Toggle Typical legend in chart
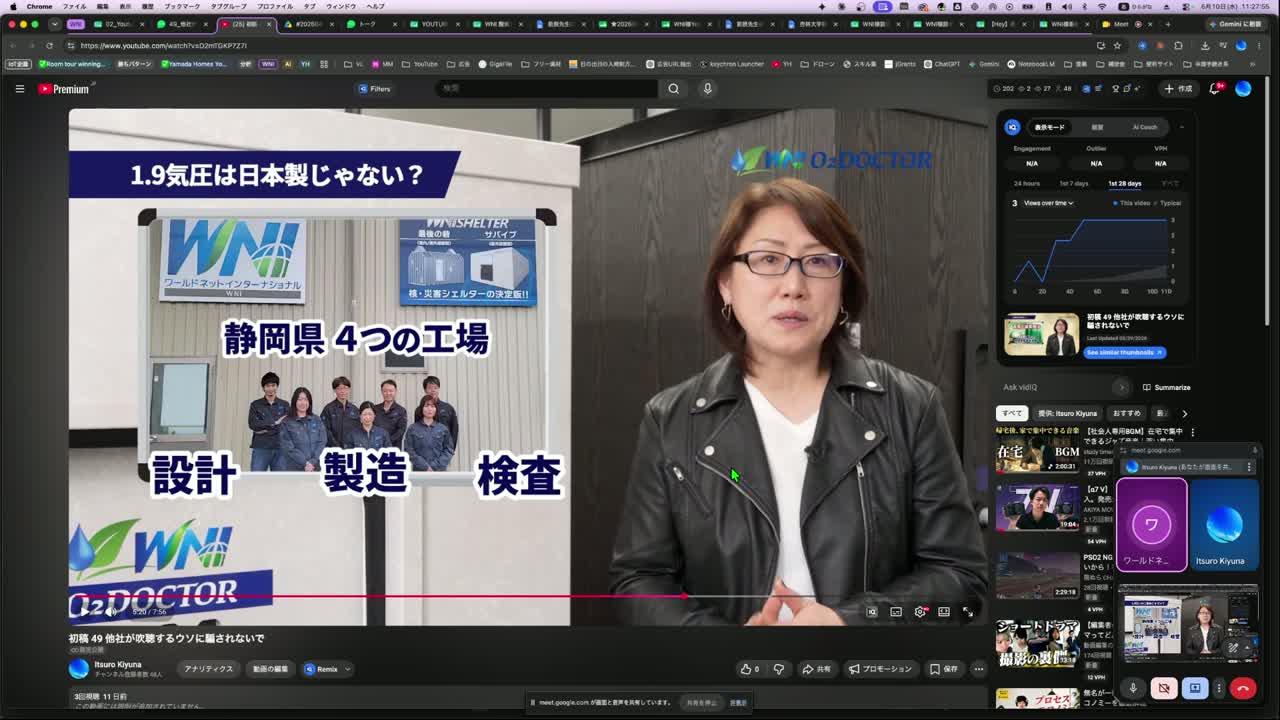Image resolution: width=1280 pixels, height=720 pixels. (1168, 203)
